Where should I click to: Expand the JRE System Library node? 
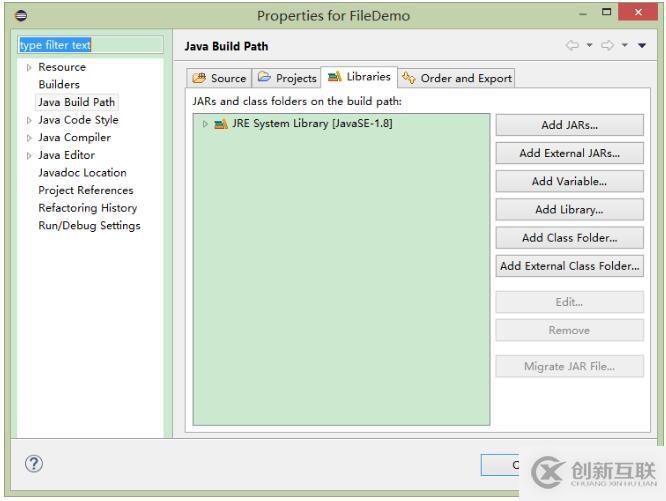point(205,124)
